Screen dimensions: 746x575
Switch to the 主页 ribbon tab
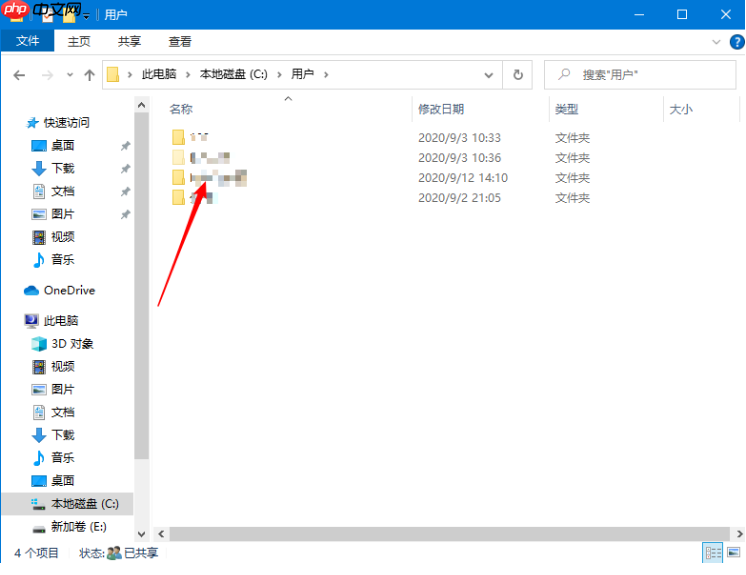coord(79,42)
